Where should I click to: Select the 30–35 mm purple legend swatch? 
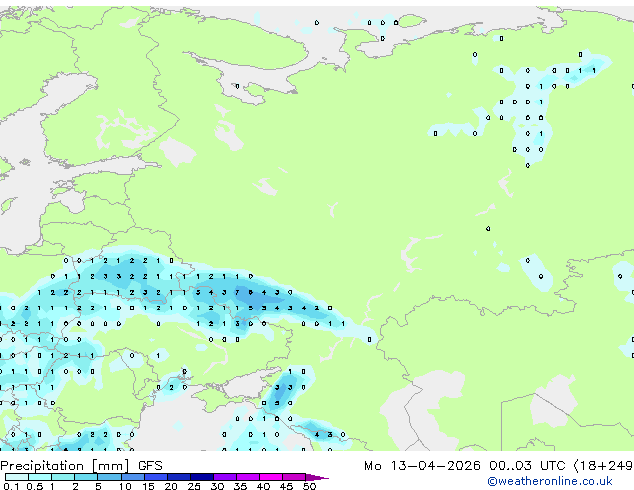pos(225,477)
